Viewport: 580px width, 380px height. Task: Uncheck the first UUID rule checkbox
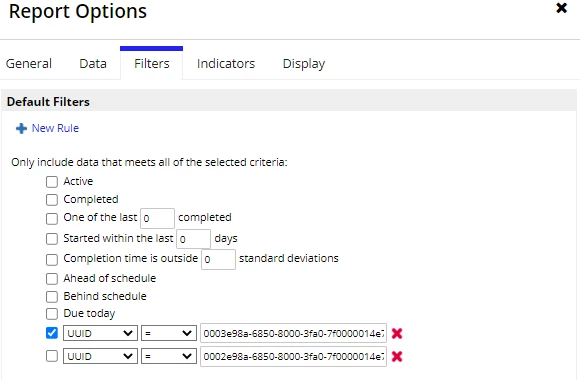point(52,333)
